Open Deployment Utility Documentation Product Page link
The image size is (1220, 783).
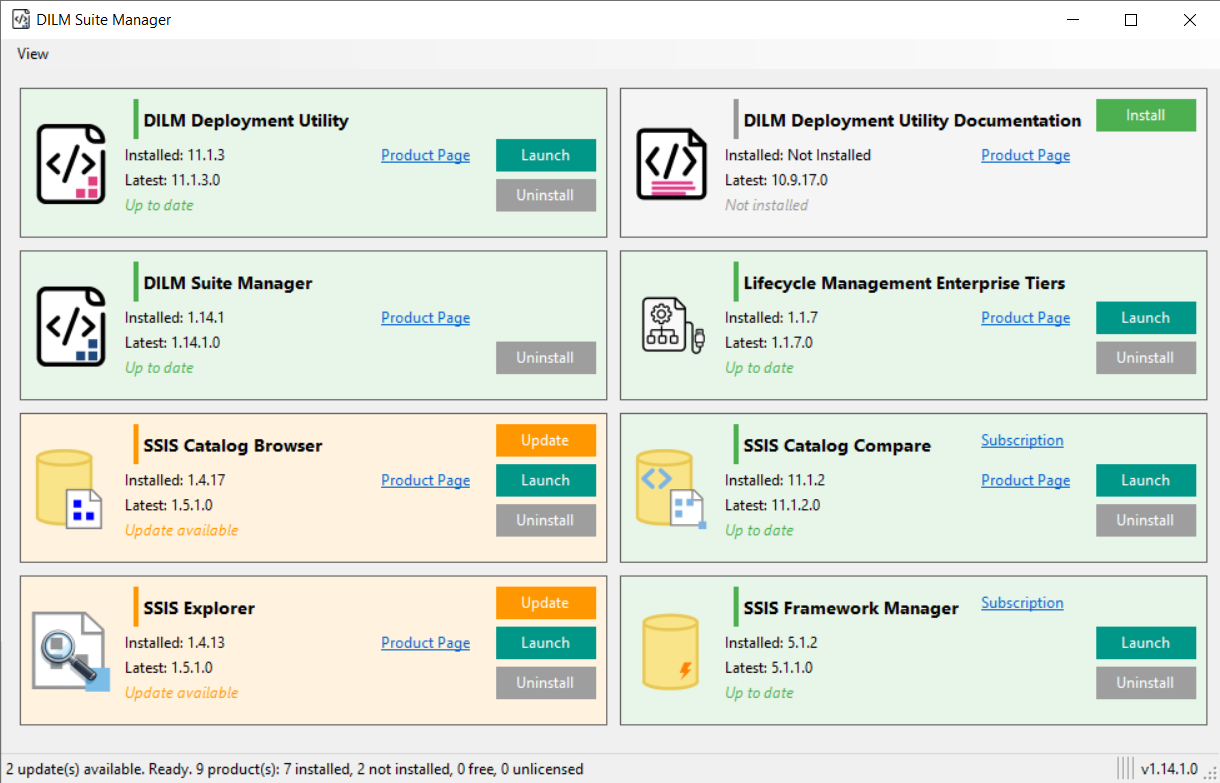(x=1026, y=155)
